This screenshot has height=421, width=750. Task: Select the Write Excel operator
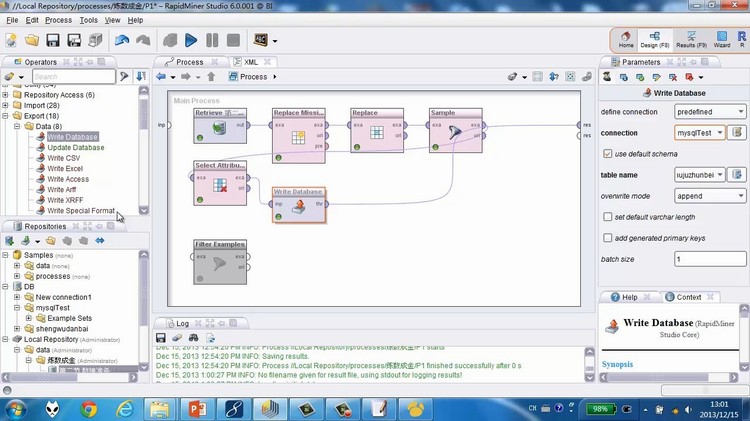tap(65, 168)
